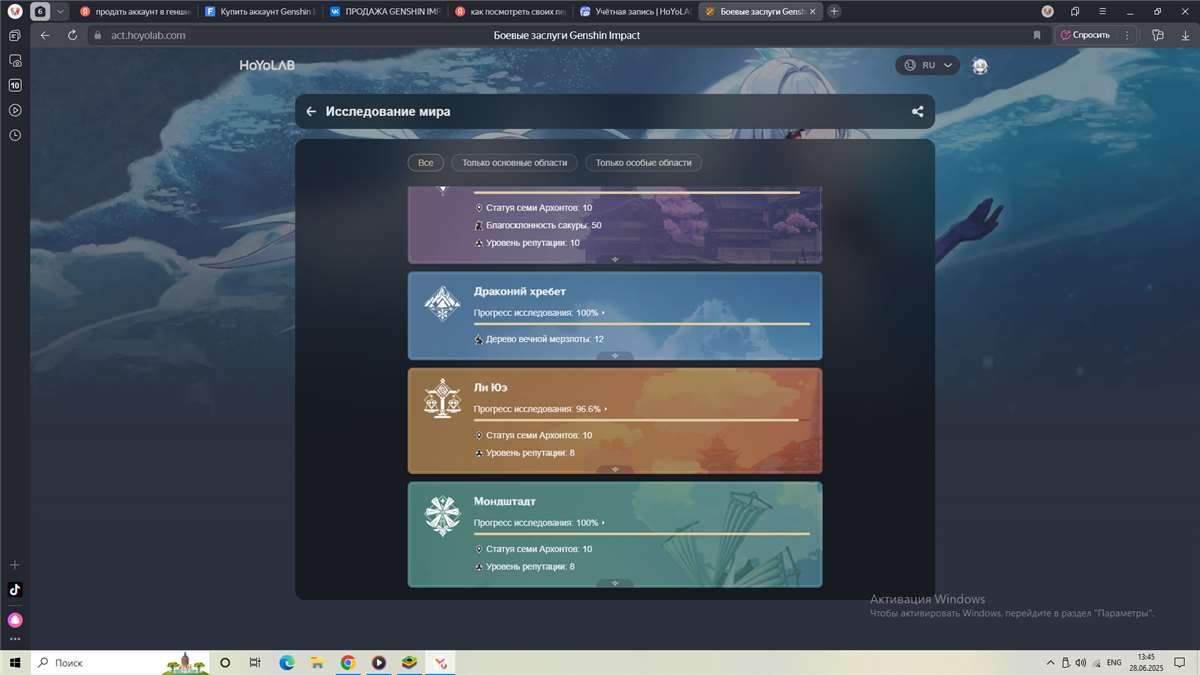This screenshot has width=1200, height=675.
Task: Click the Ли Юэ scales emblem
Action: (442, 398)
